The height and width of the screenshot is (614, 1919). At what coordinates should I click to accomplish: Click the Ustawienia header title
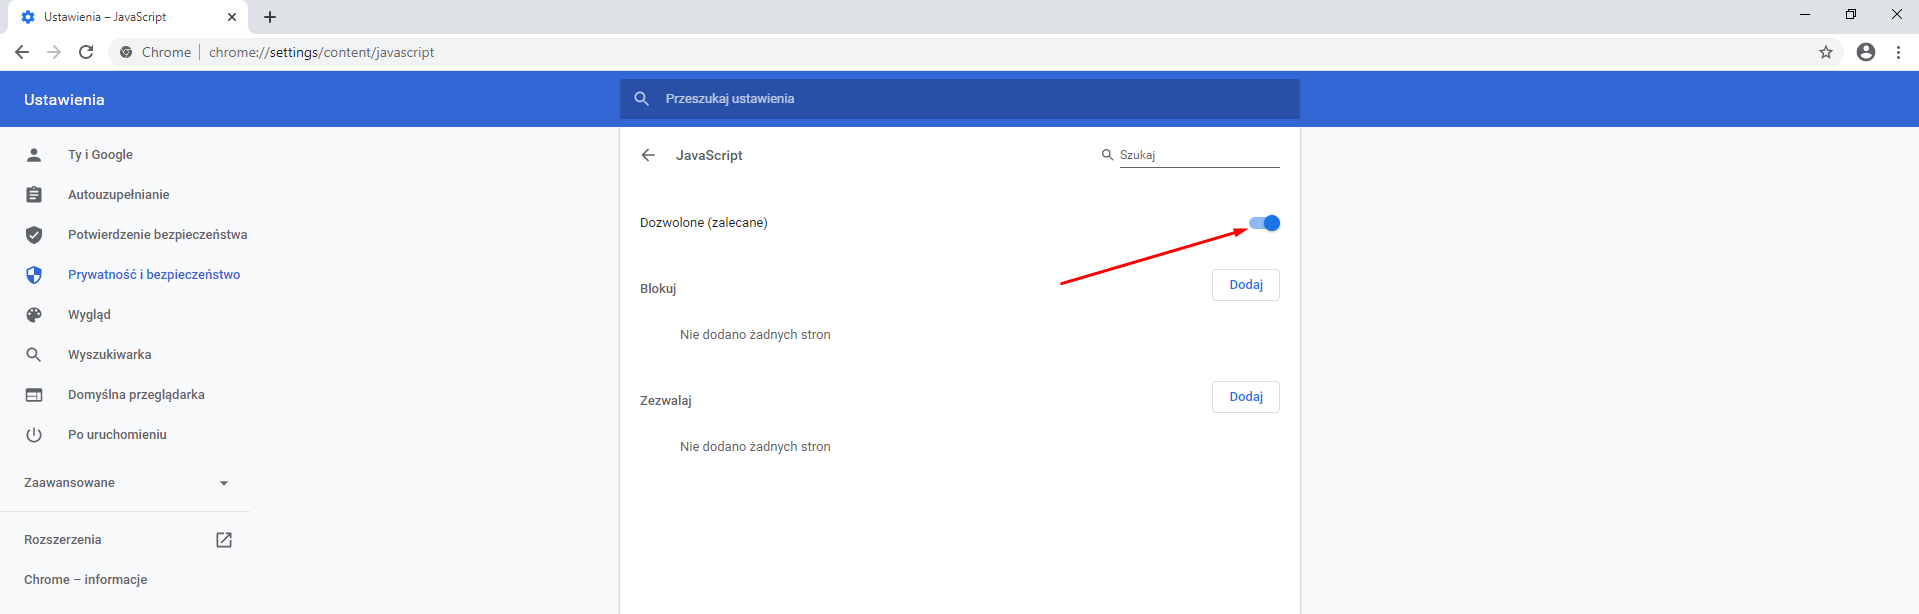coord(64,100)
